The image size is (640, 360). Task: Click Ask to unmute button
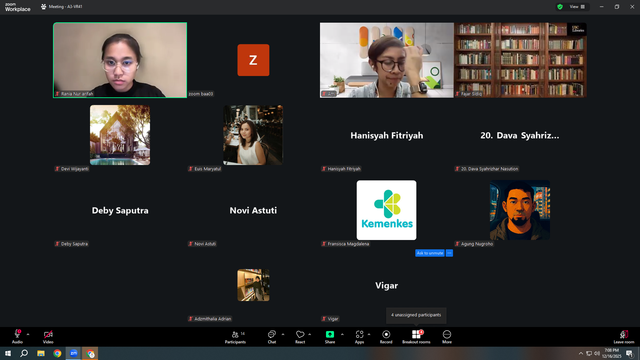tap(430, 253)
